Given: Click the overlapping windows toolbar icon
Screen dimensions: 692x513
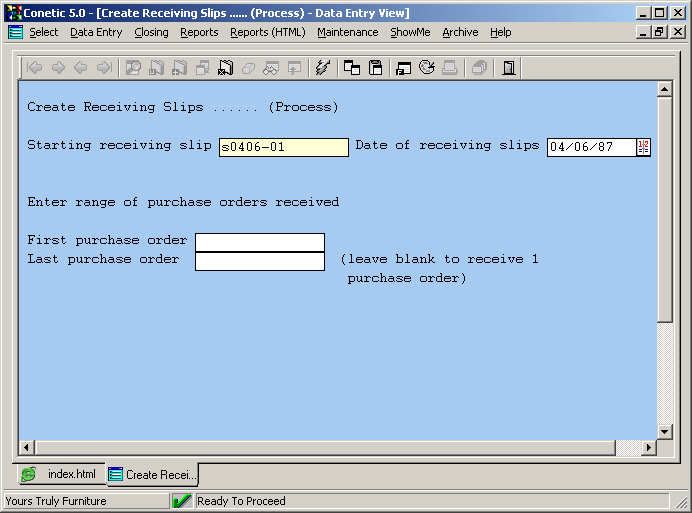Looking at the screenshot, I should click(x=352, y=68).
